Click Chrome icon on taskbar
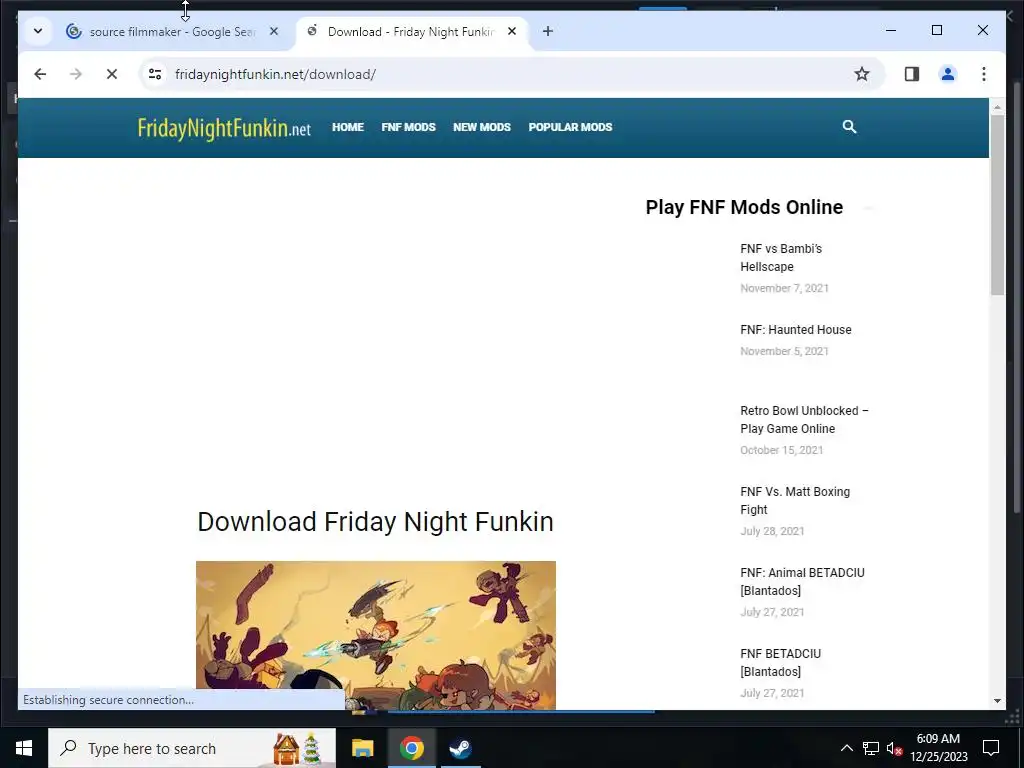 (x=411, y=748)
